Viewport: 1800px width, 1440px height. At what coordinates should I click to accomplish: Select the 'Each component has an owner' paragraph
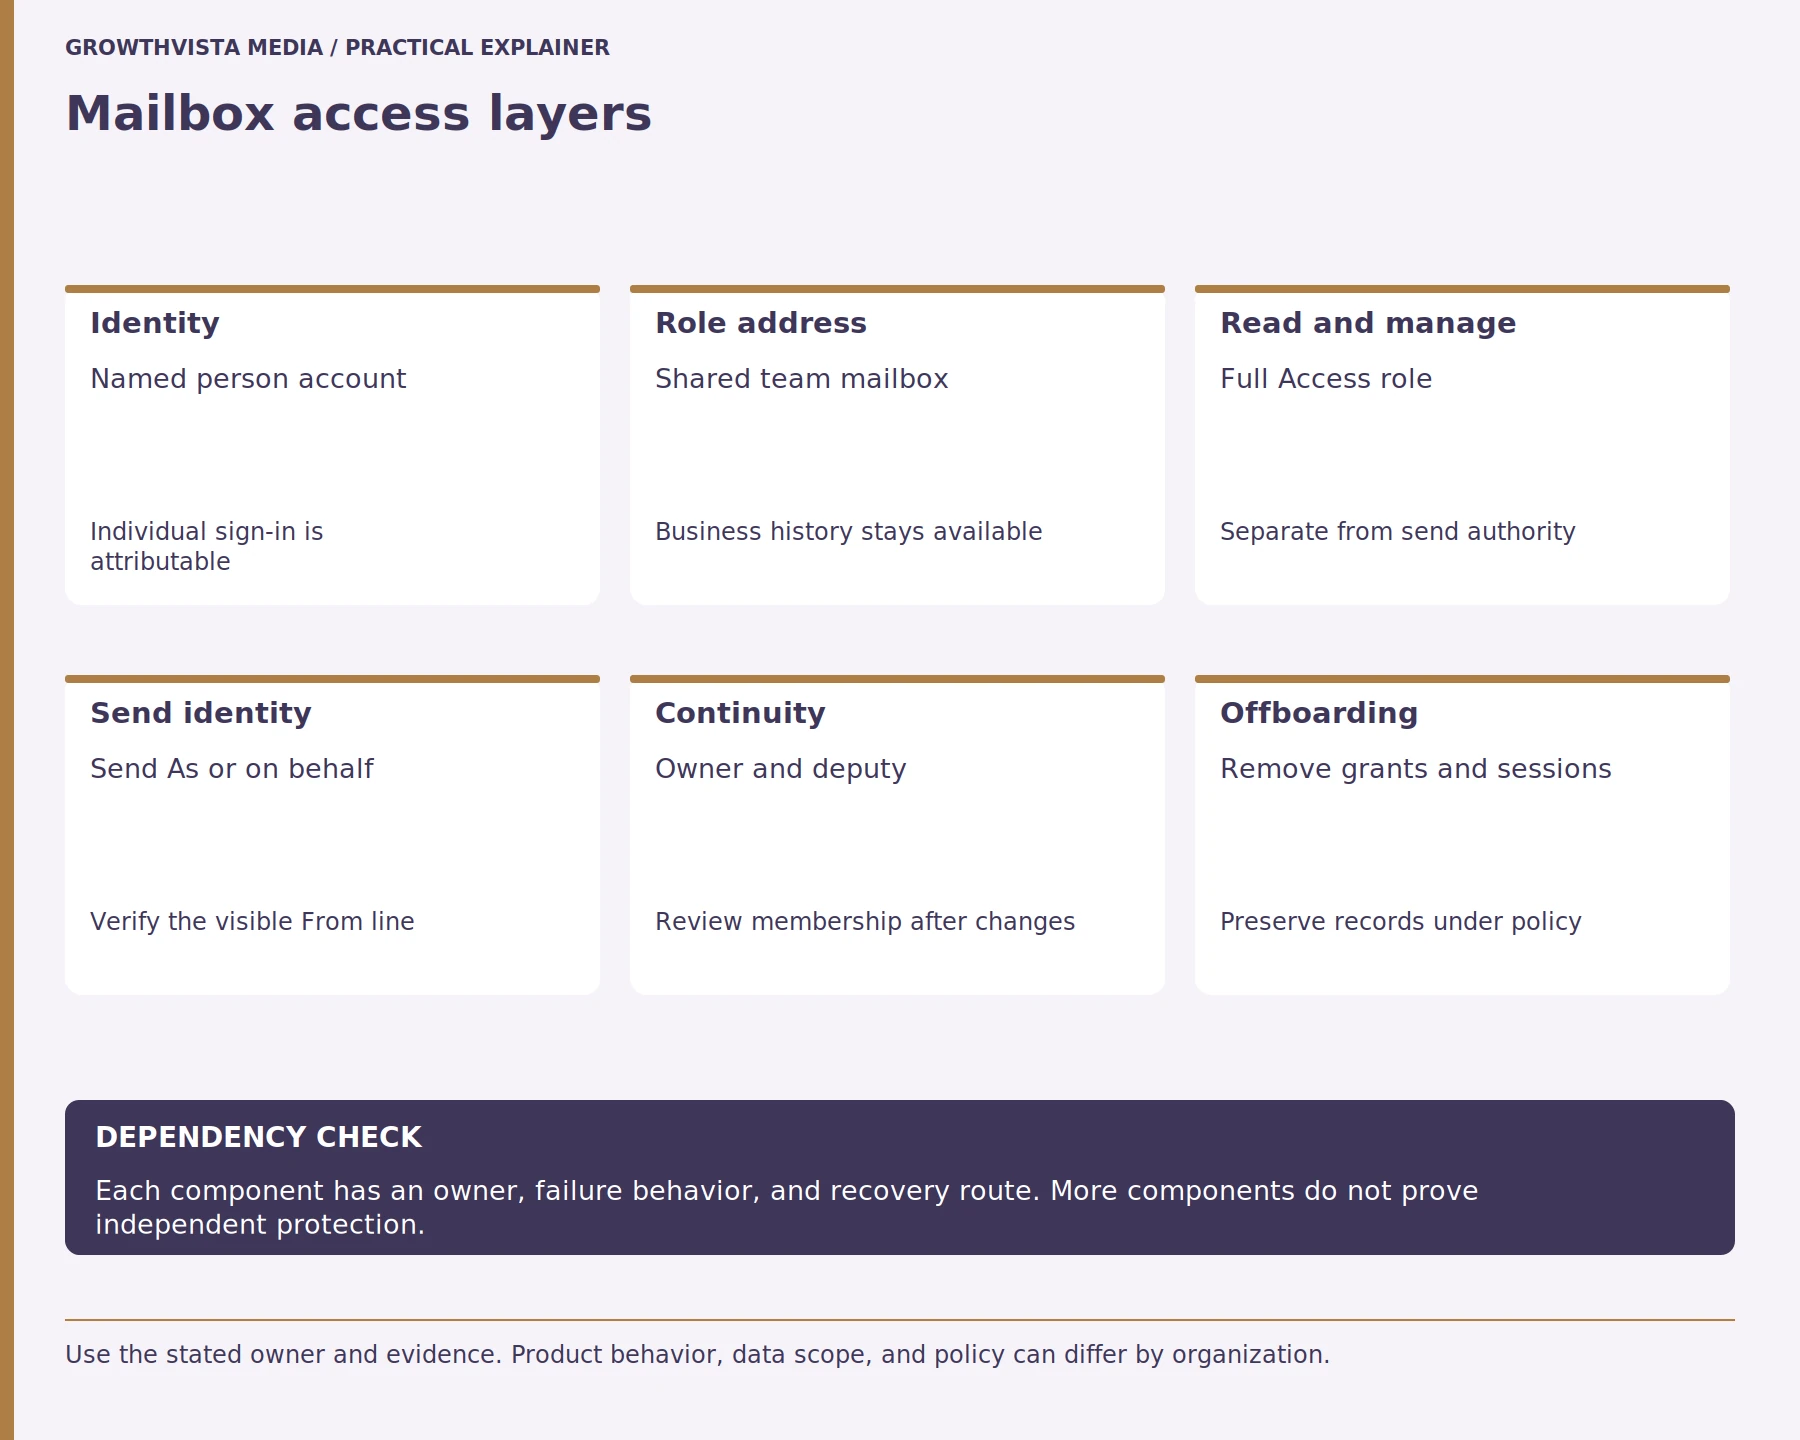[787, 1208]
